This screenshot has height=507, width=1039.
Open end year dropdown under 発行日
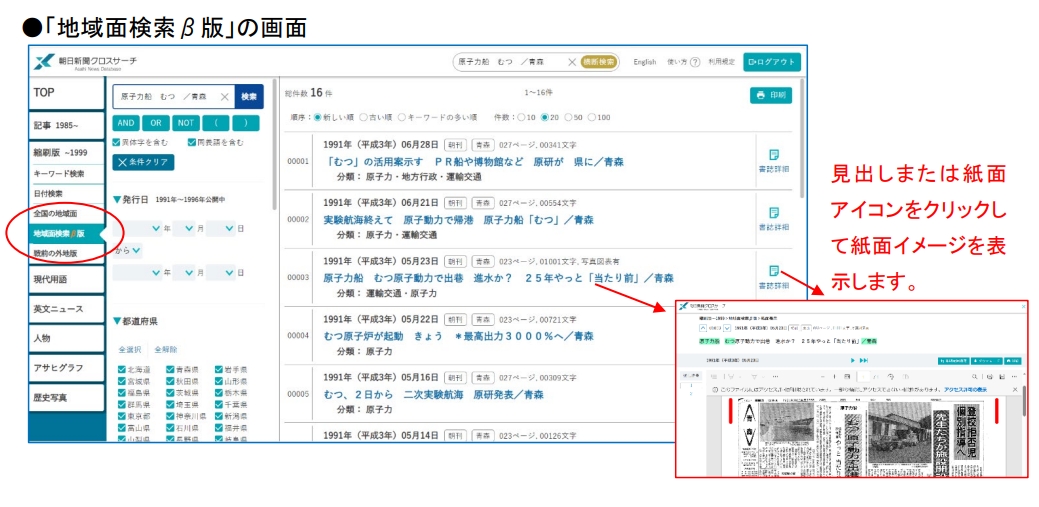click(x=137, y=272)
